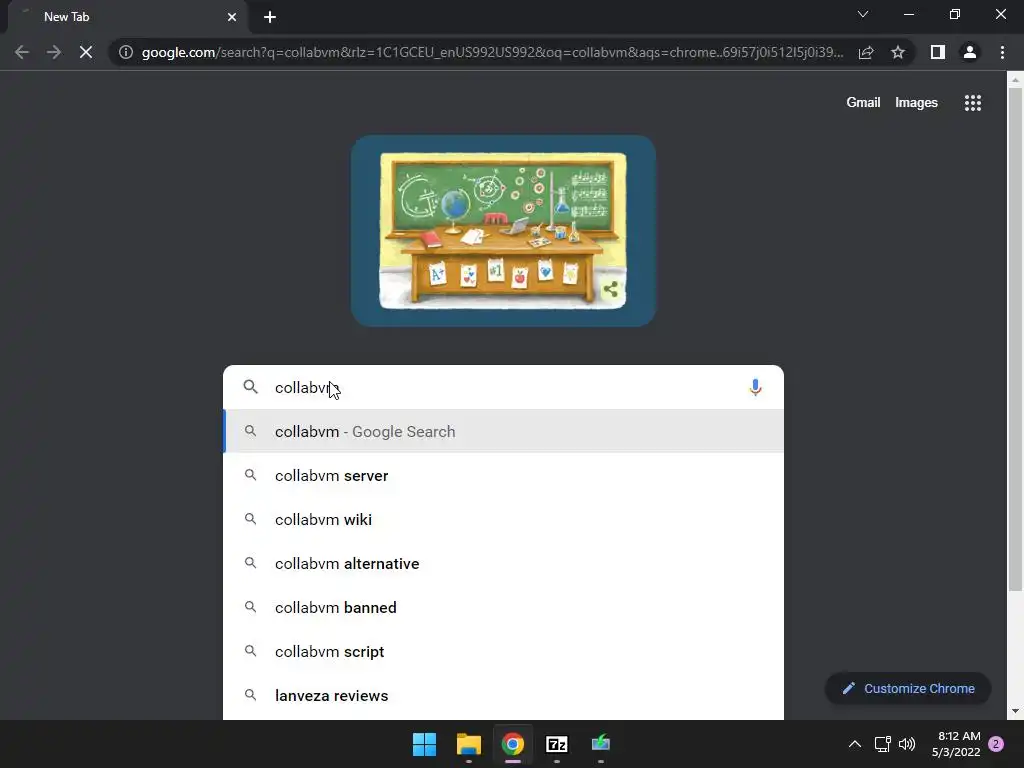The image size is (1024, 768).
Task: Choose the 'collabvm alternative' suggestion
Action: point(503,564)
